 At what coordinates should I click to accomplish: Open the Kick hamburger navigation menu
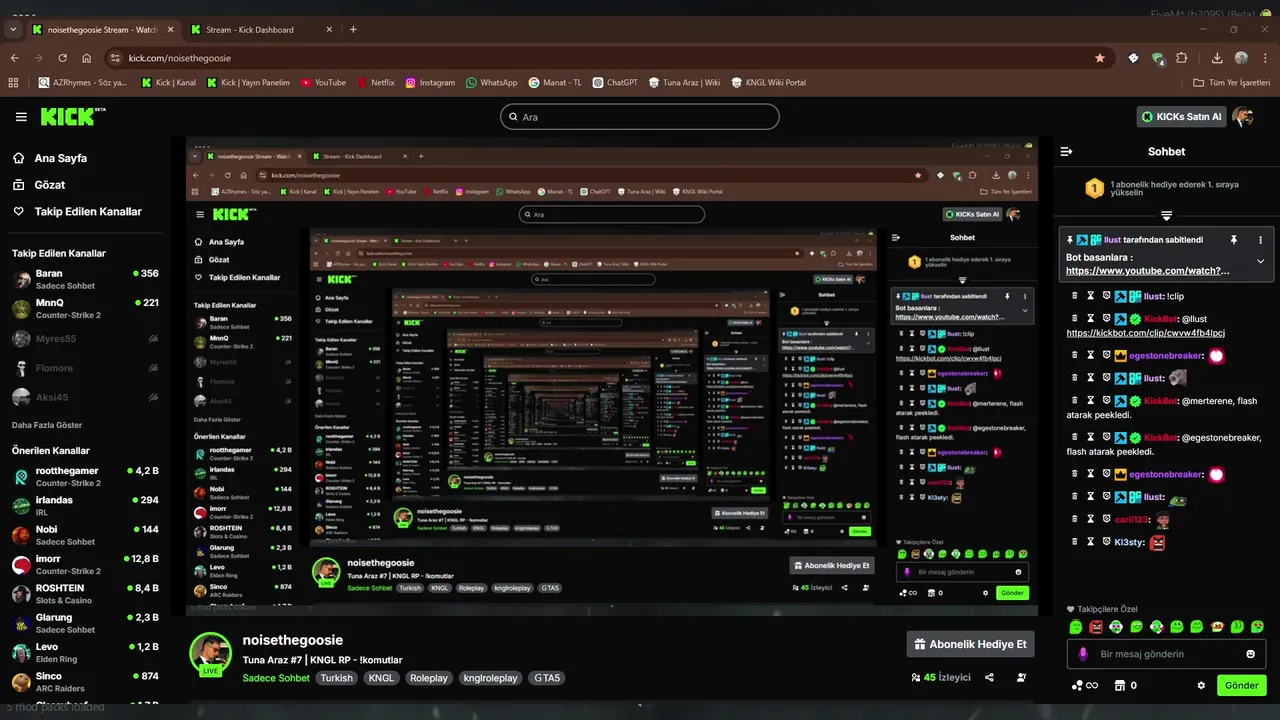point(21,117)
